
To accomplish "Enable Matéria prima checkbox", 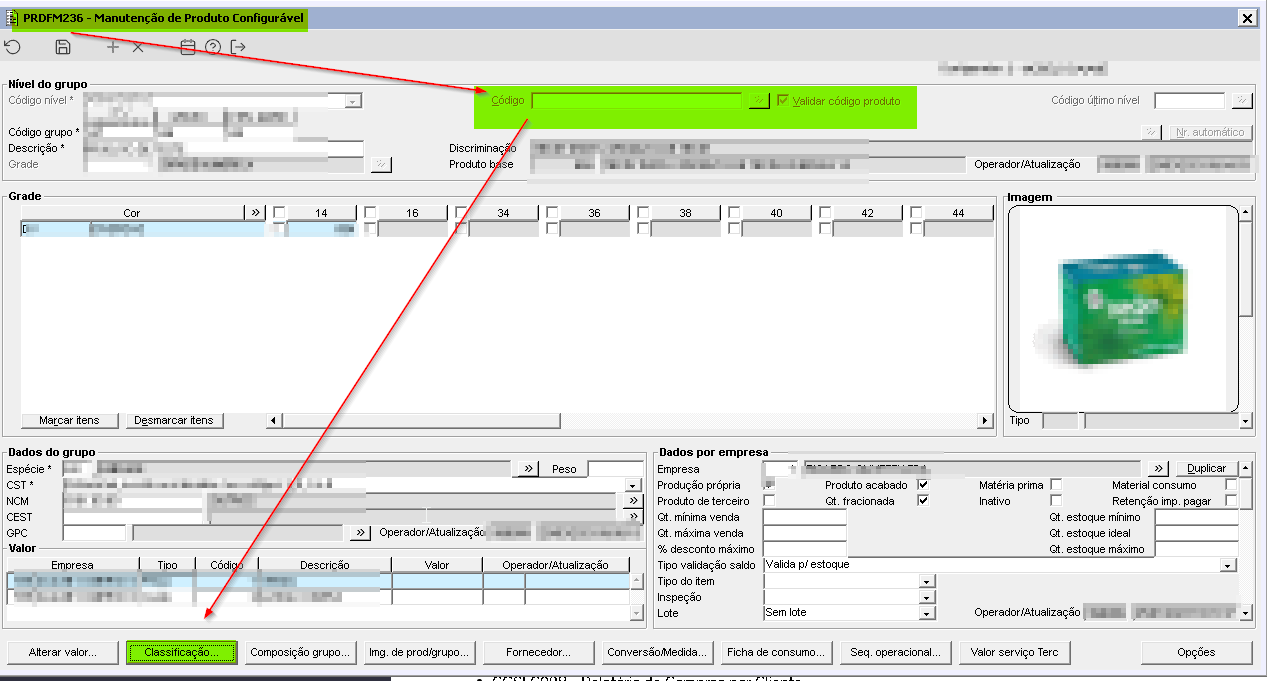I will point(1056,485).
